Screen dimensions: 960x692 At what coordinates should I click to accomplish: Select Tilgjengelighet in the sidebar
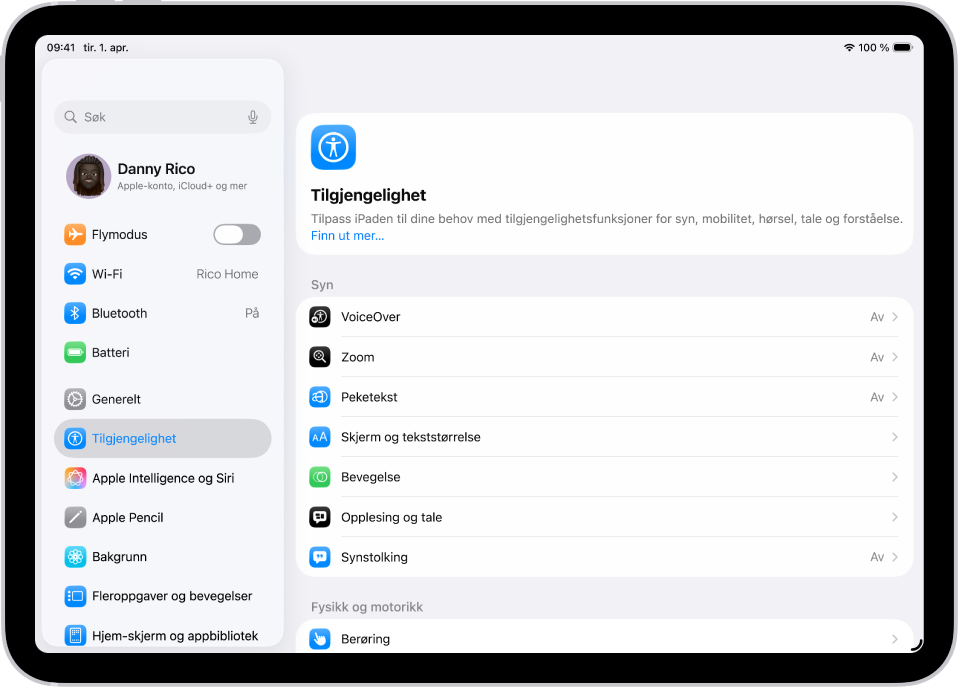tap(163, 438)
